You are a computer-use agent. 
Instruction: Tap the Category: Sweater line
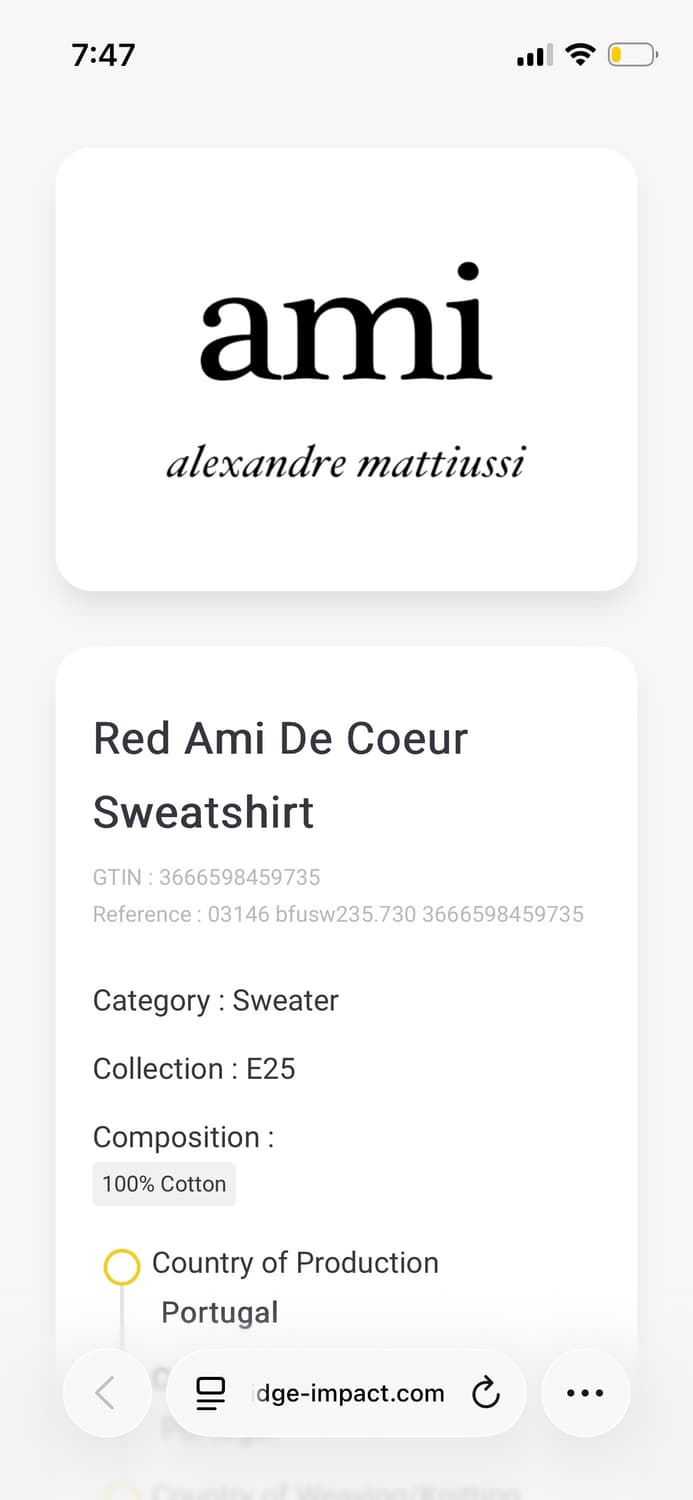[216, 1001]
